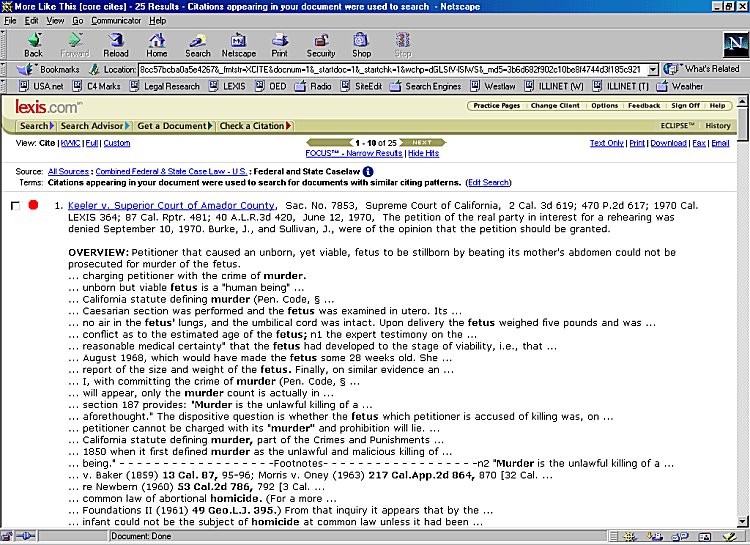Screen dimensions: 750x545
Task: Open the Location URL dropdown arrow
Action: coord(653,69)
